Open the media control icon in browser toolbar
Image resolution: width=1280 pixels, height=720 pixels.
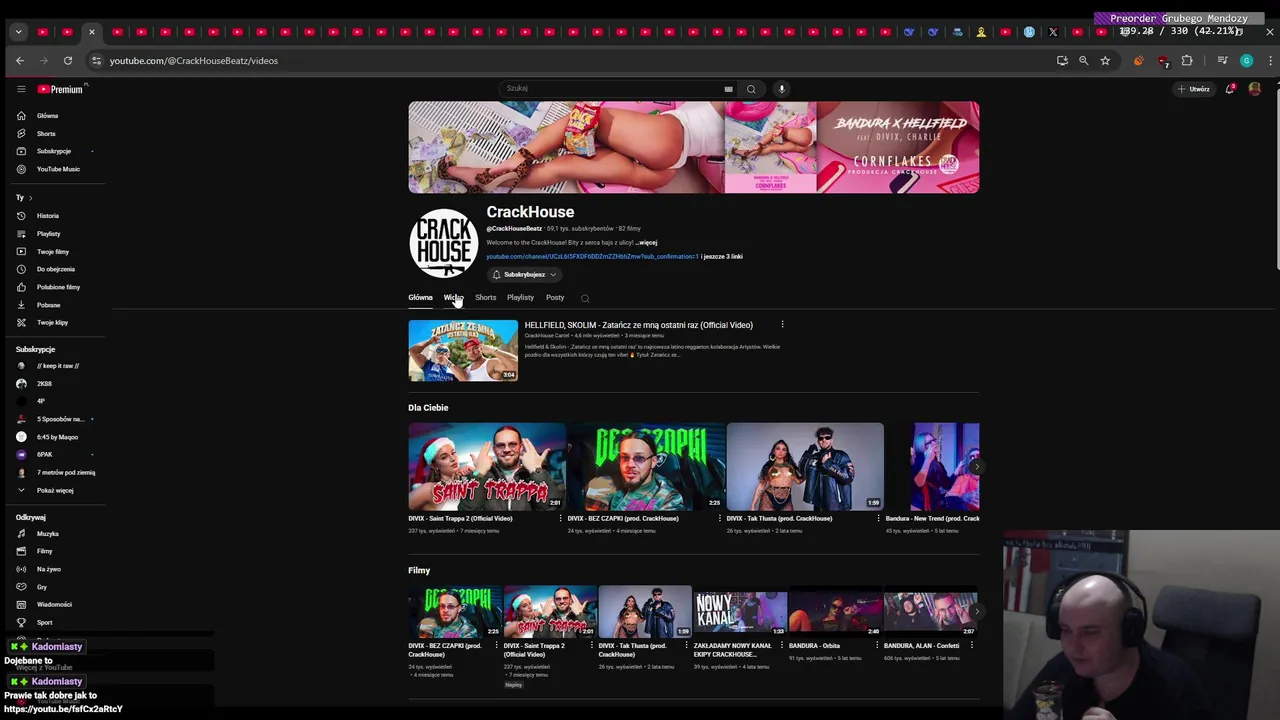[x=1222, y=61]
